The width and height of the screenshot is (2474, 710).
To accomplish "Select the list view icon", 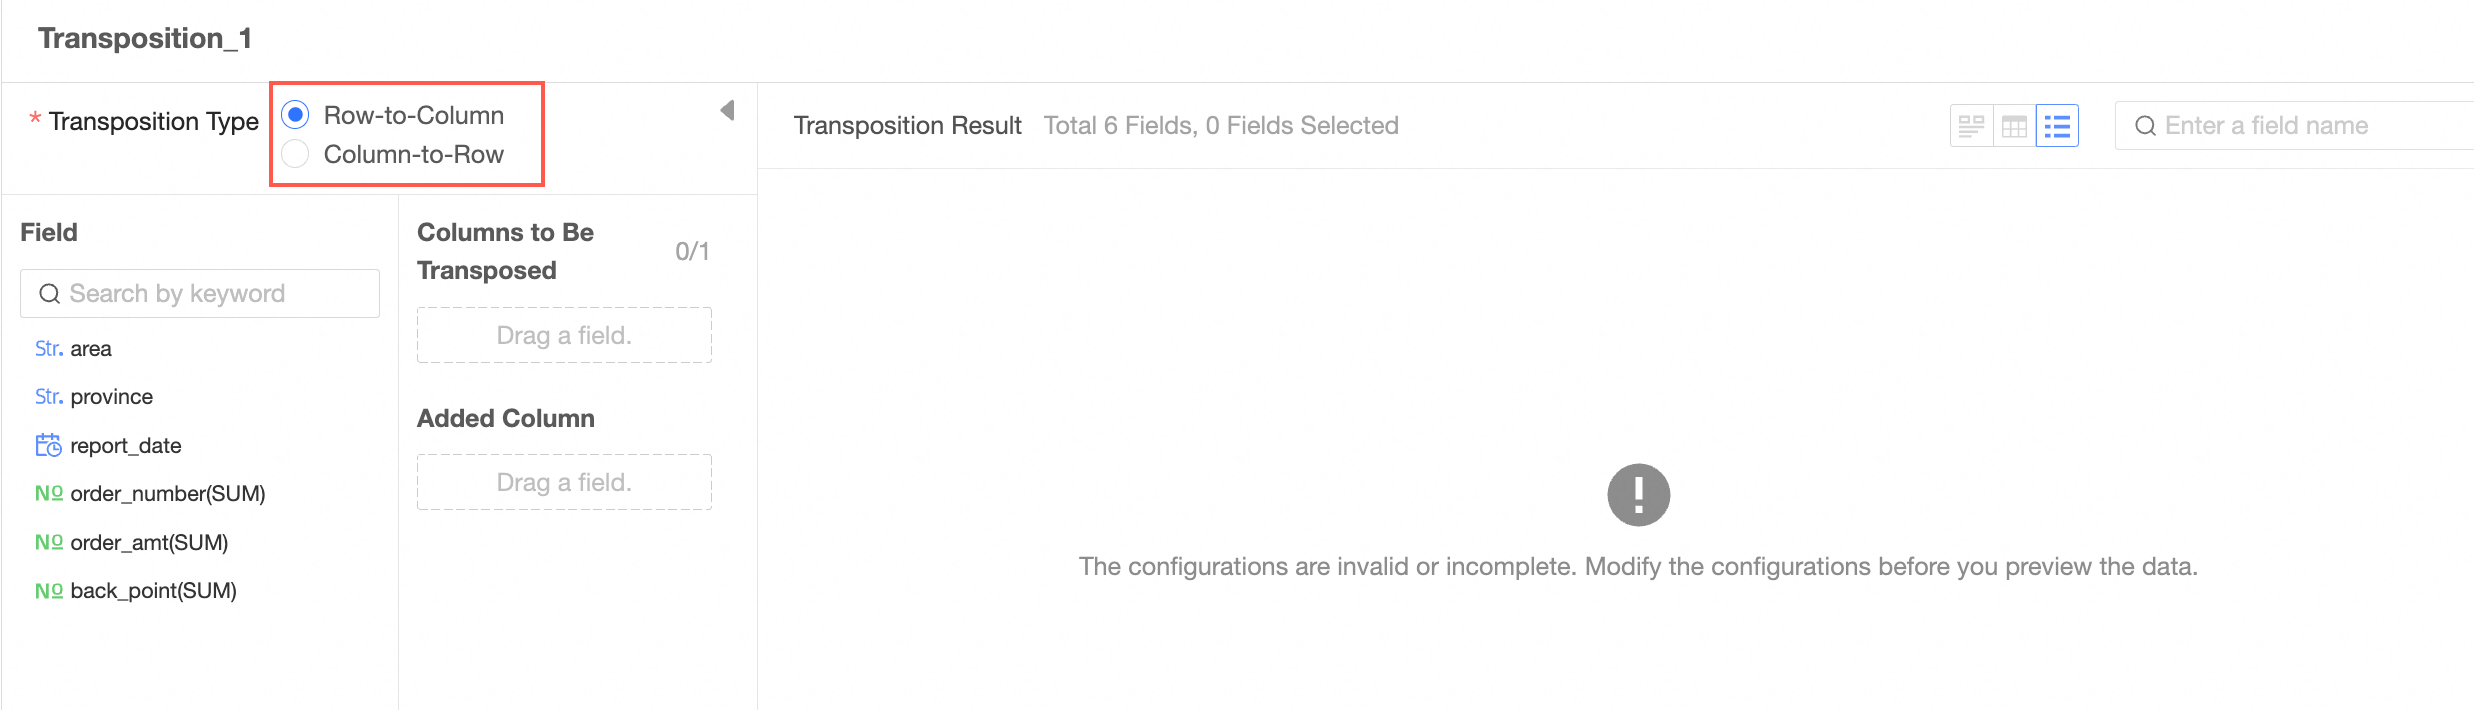I will (x=2057, y=126).
